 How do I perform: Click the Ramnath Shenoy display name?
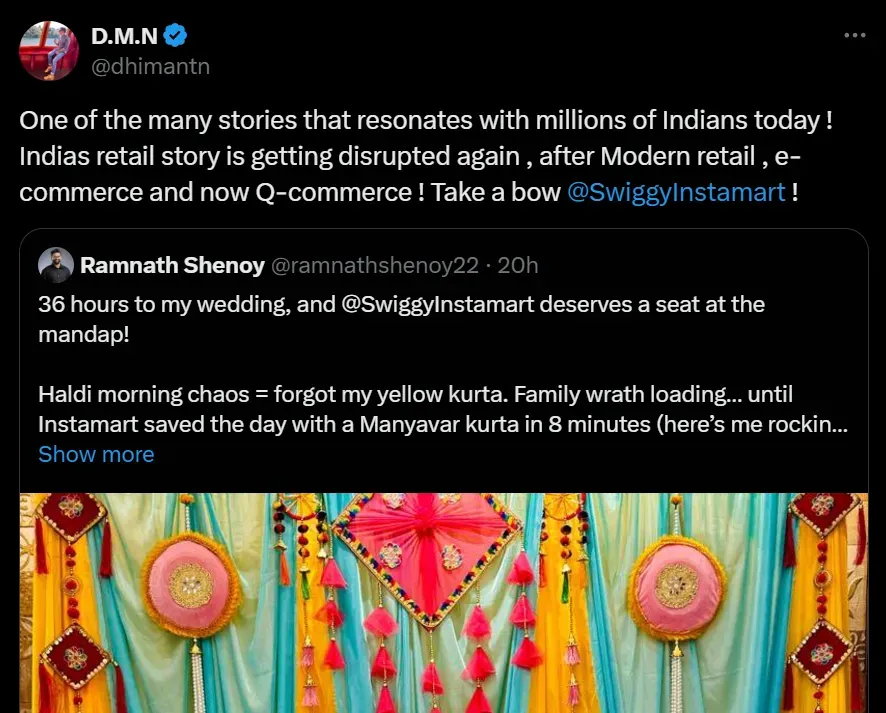coord(172,265)
